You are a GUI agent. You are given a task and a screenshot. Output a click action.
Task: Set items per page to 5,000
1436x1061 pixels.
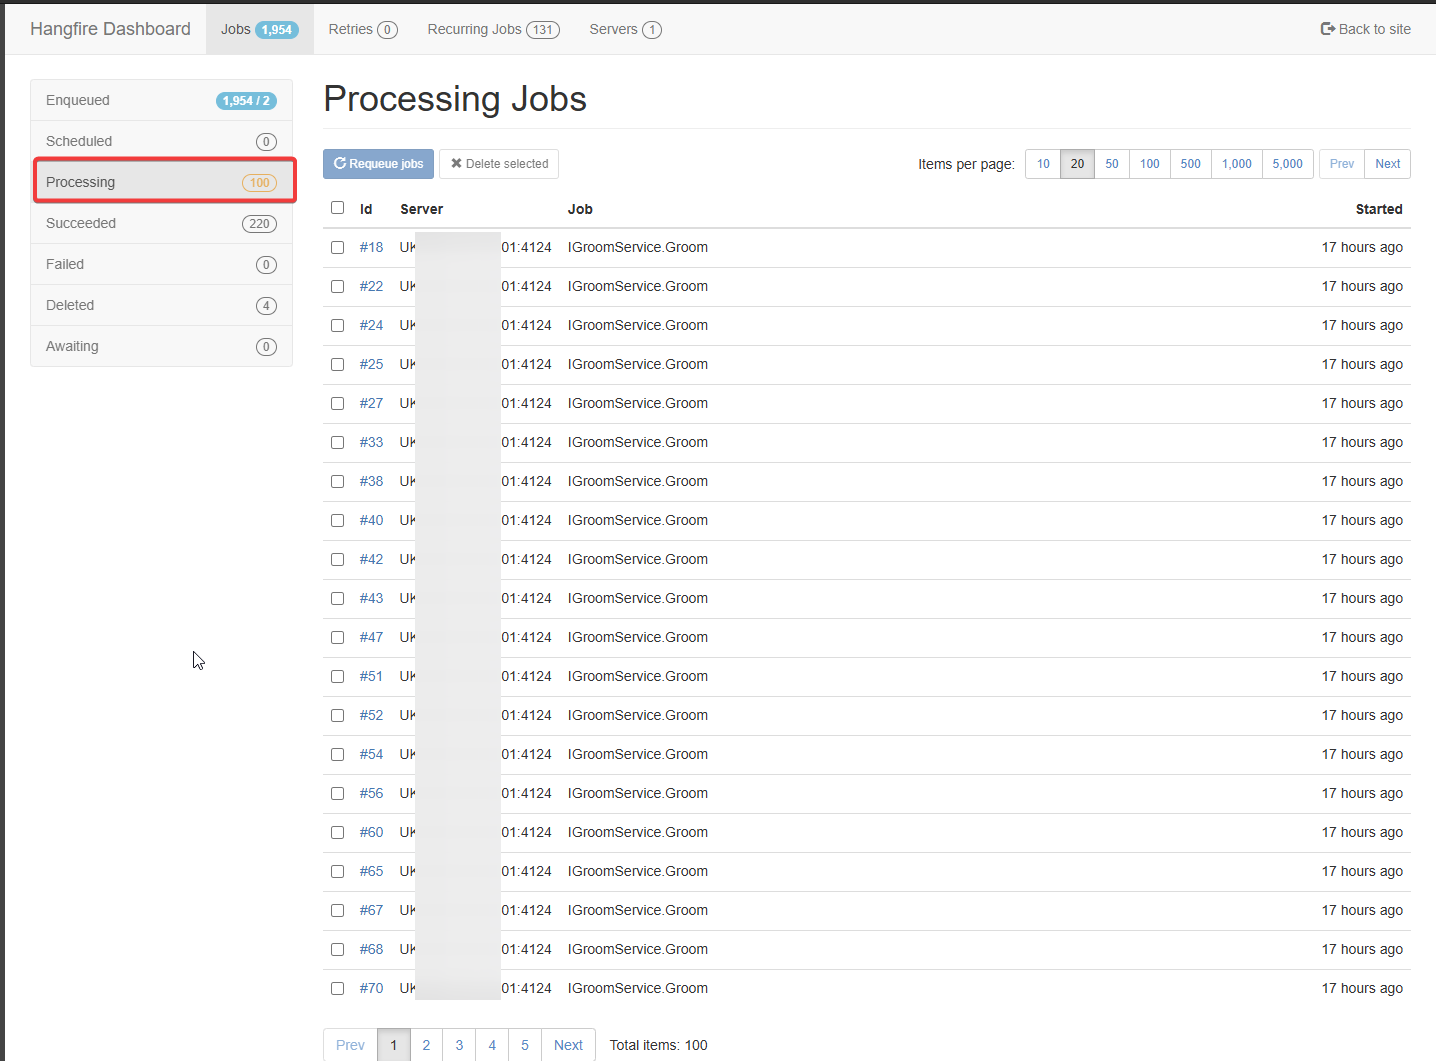[x=1287, y=164]
